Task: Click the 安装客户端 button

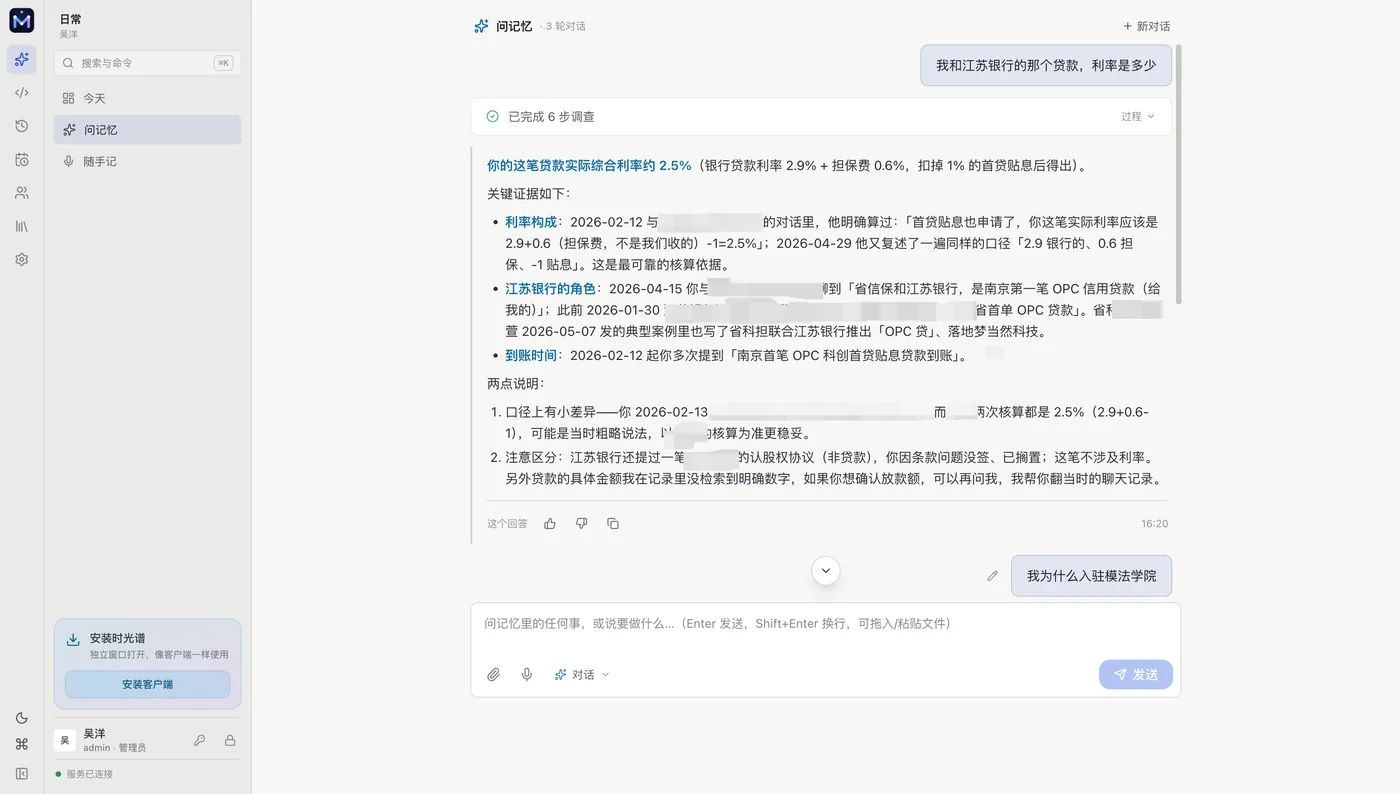Action: pyautogui.click(x=147, y=684)
